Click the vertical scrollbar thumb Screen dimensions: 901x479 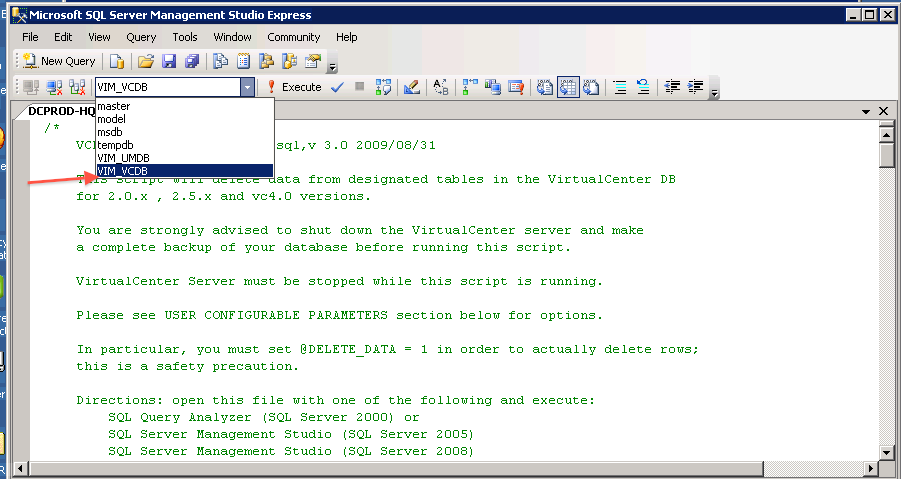tap(886, 155)
